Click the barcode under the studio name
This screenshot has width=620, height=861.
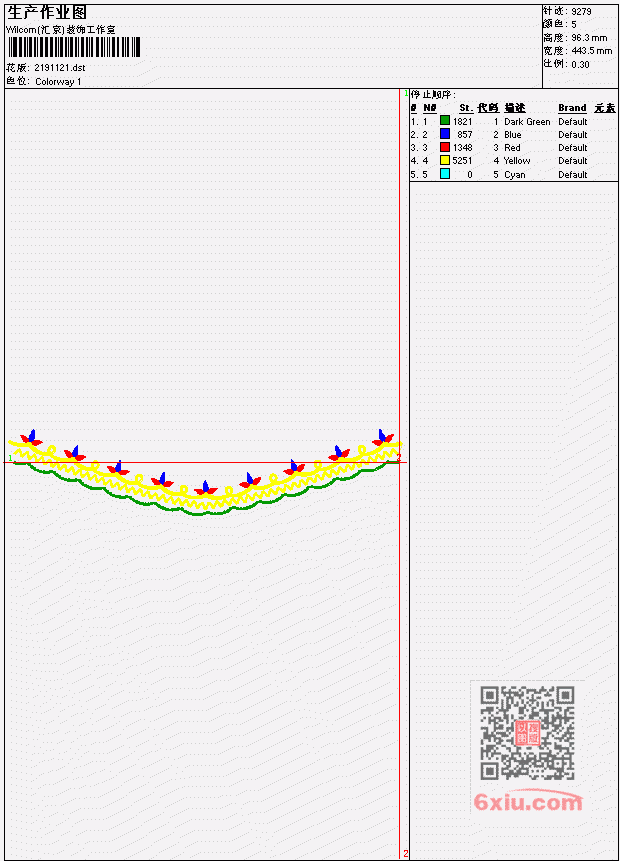coord(74,47)
